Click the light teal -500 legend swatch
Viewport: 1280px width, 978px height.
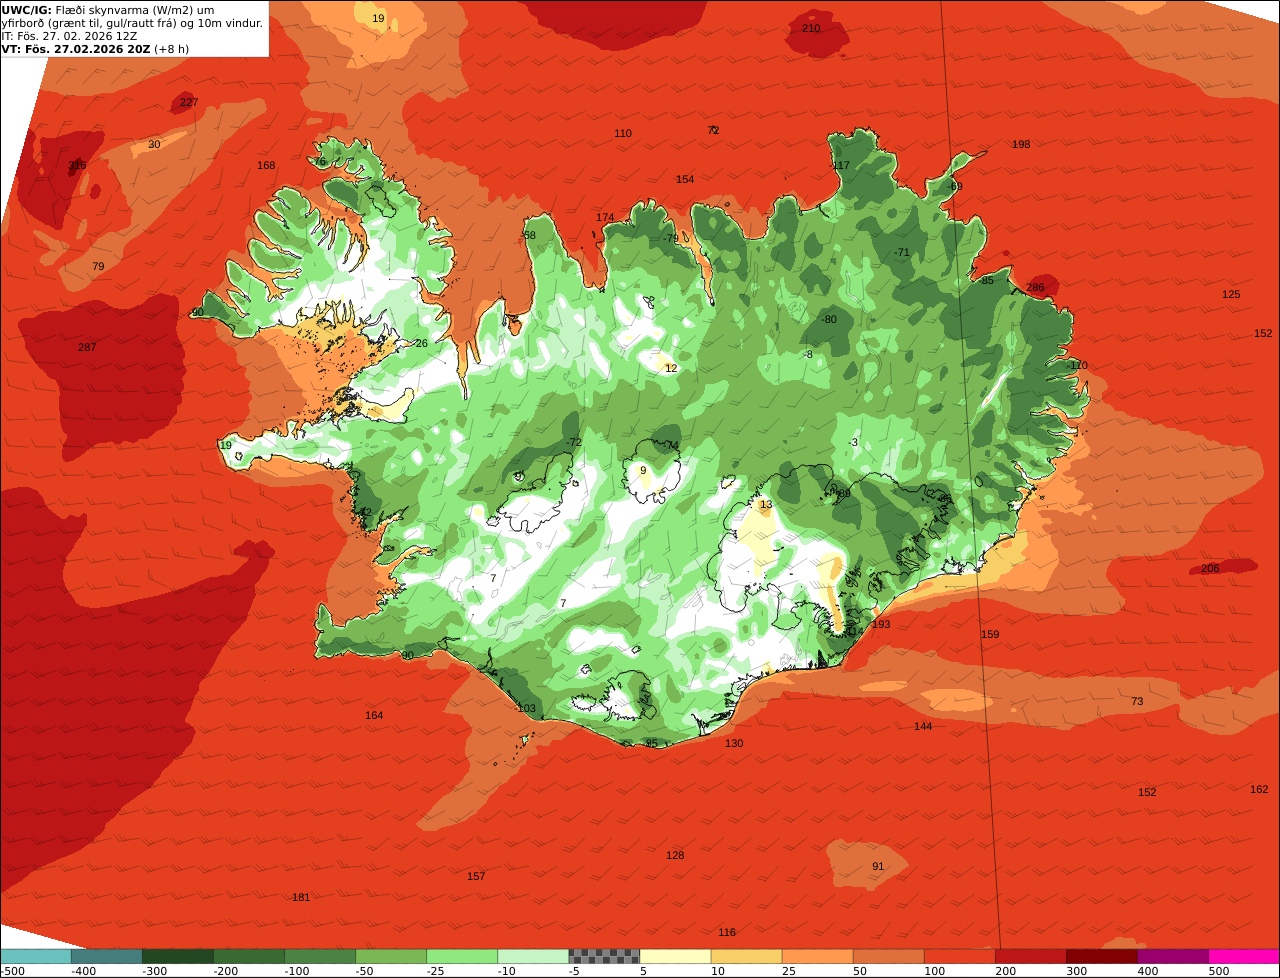pos(35,956)
